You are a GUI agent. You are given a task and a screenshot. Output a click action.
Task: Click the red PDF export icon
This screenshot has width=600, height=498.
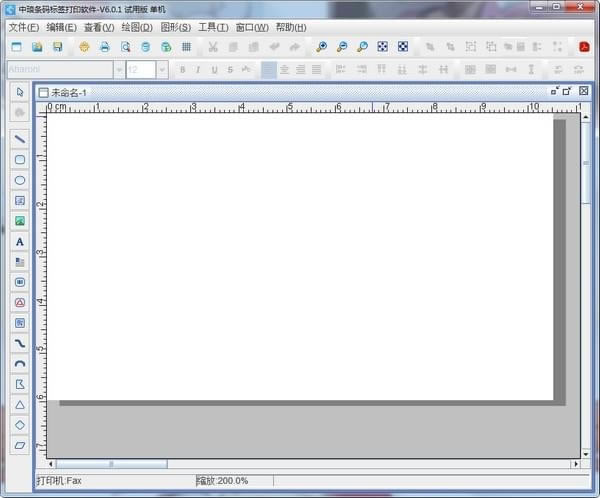coord(584,47)
